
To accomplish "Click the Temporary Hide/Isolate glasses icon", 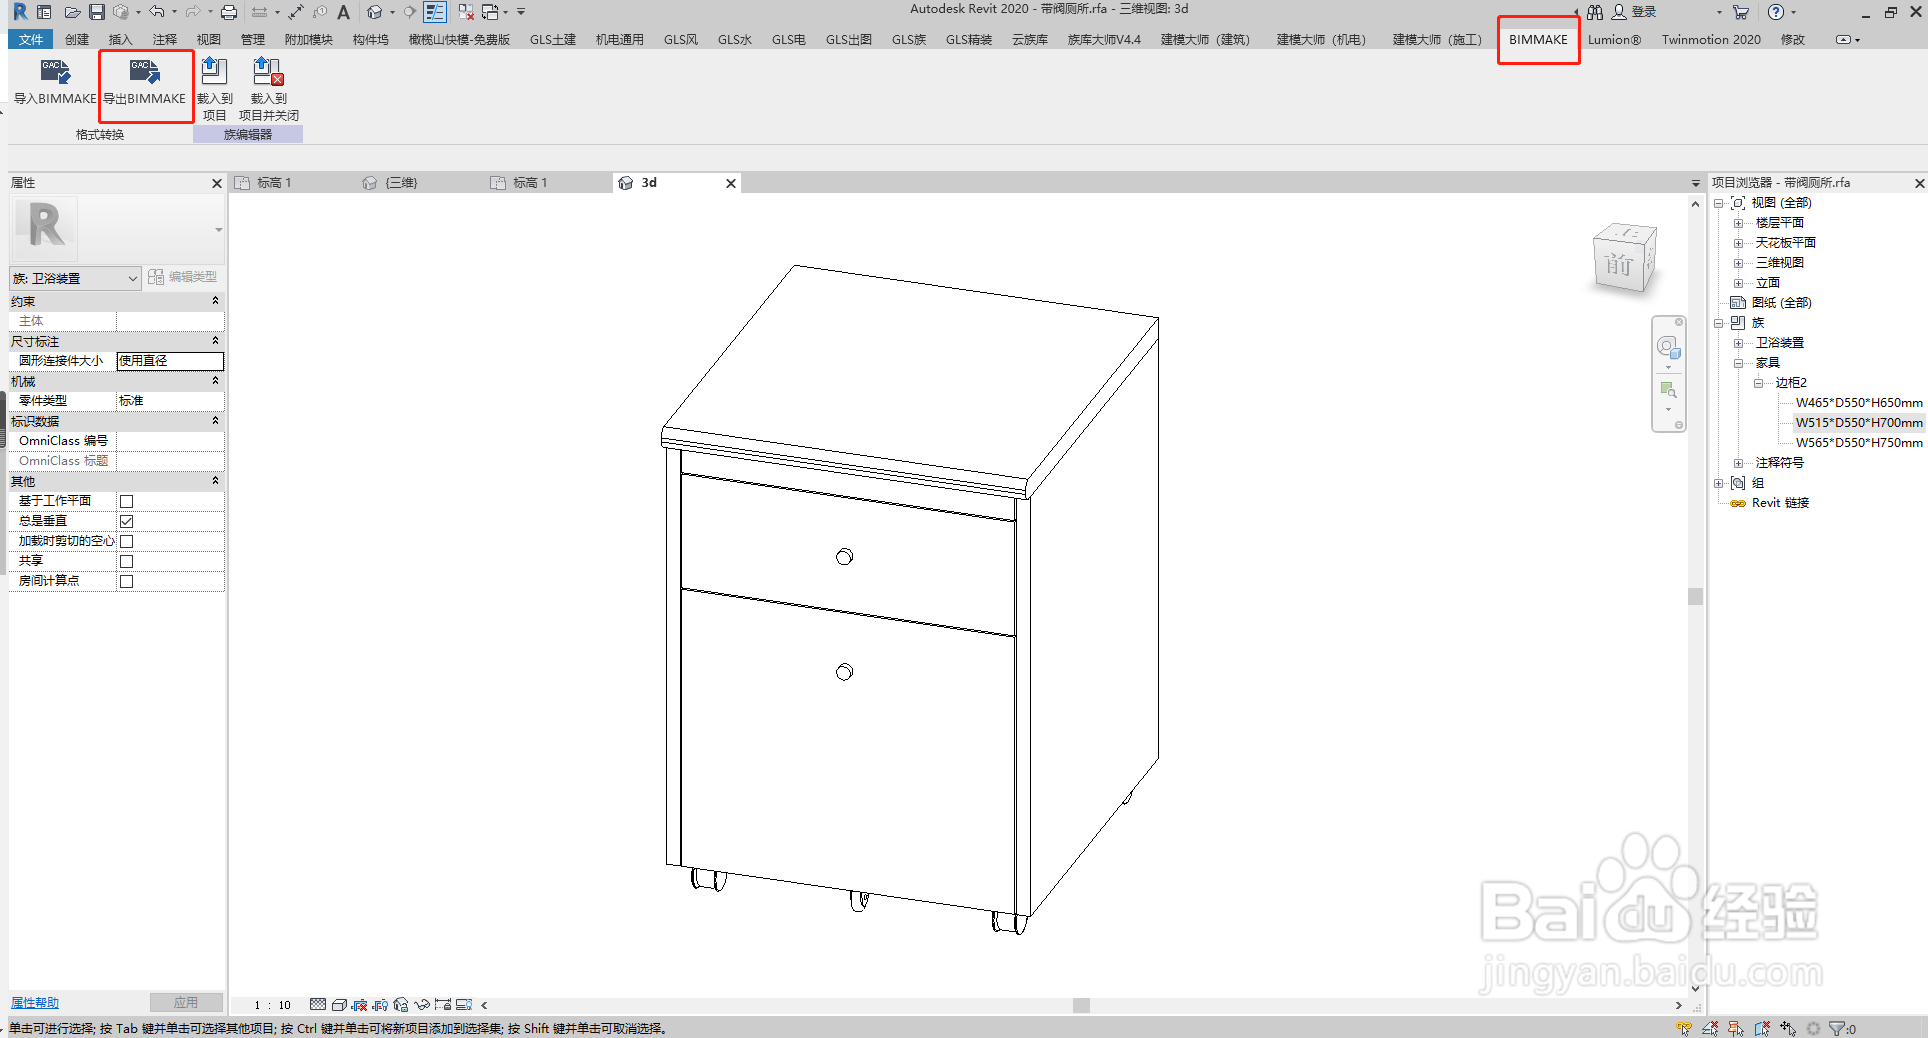I will (x=422, y=1005).
